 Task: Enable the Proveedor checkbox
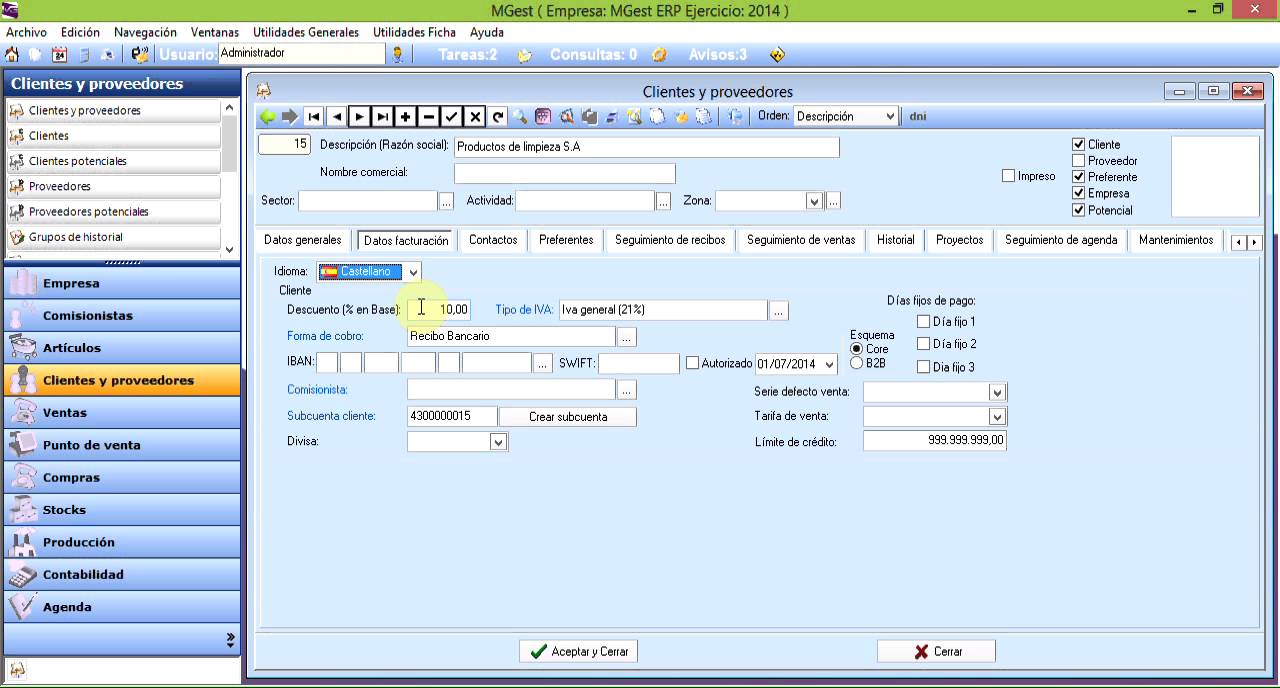[x=1078, y=160]
